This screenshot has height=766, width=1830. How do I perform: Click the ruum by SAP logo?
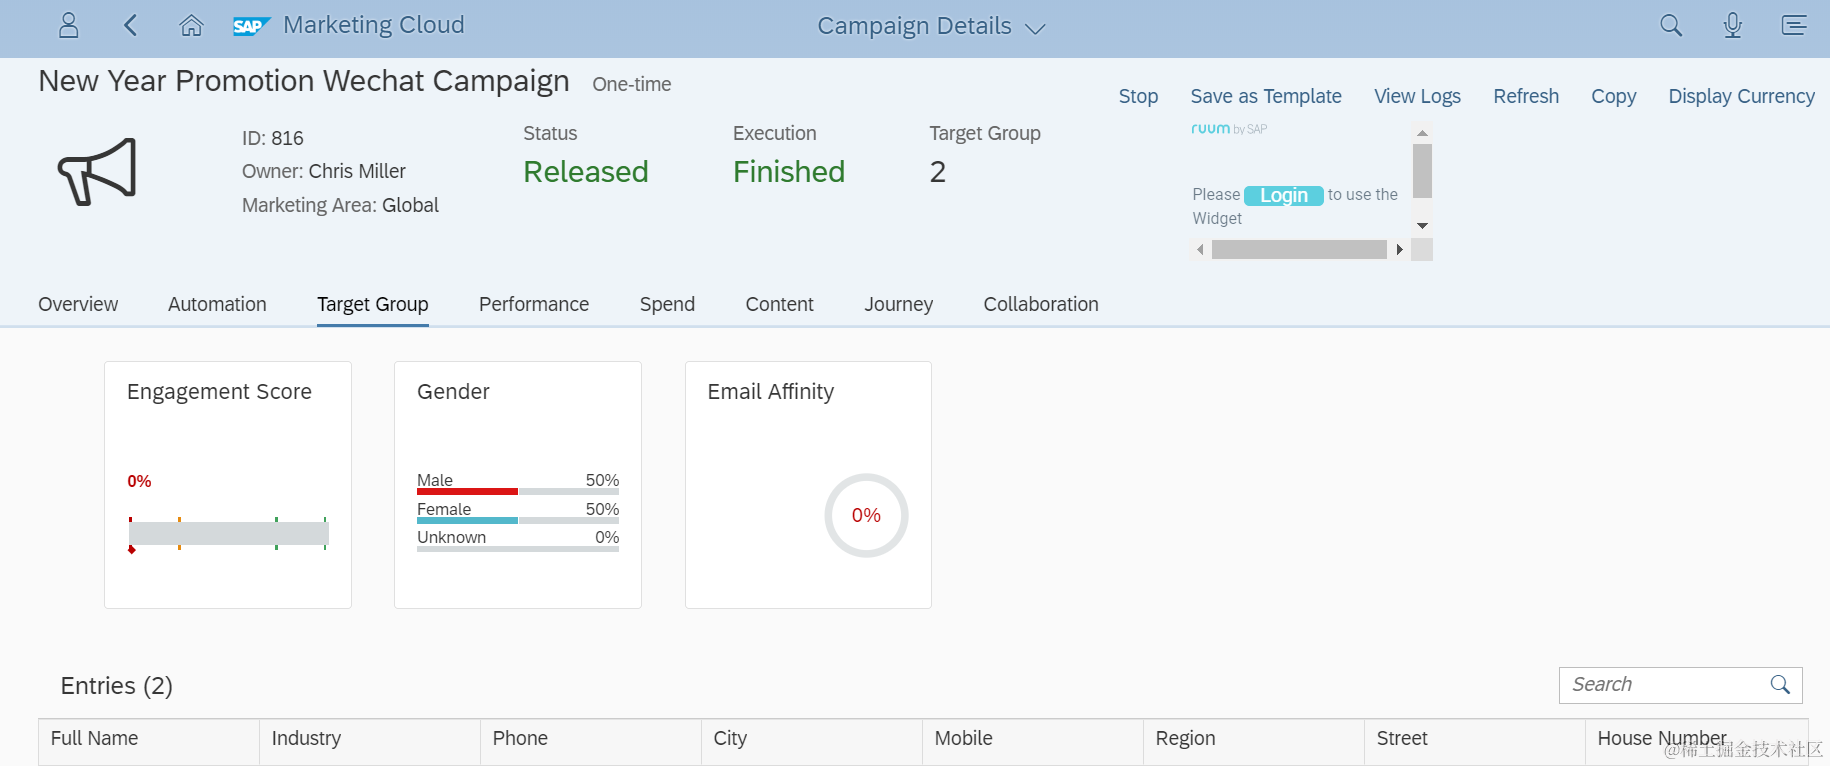tap(1229, 129)
